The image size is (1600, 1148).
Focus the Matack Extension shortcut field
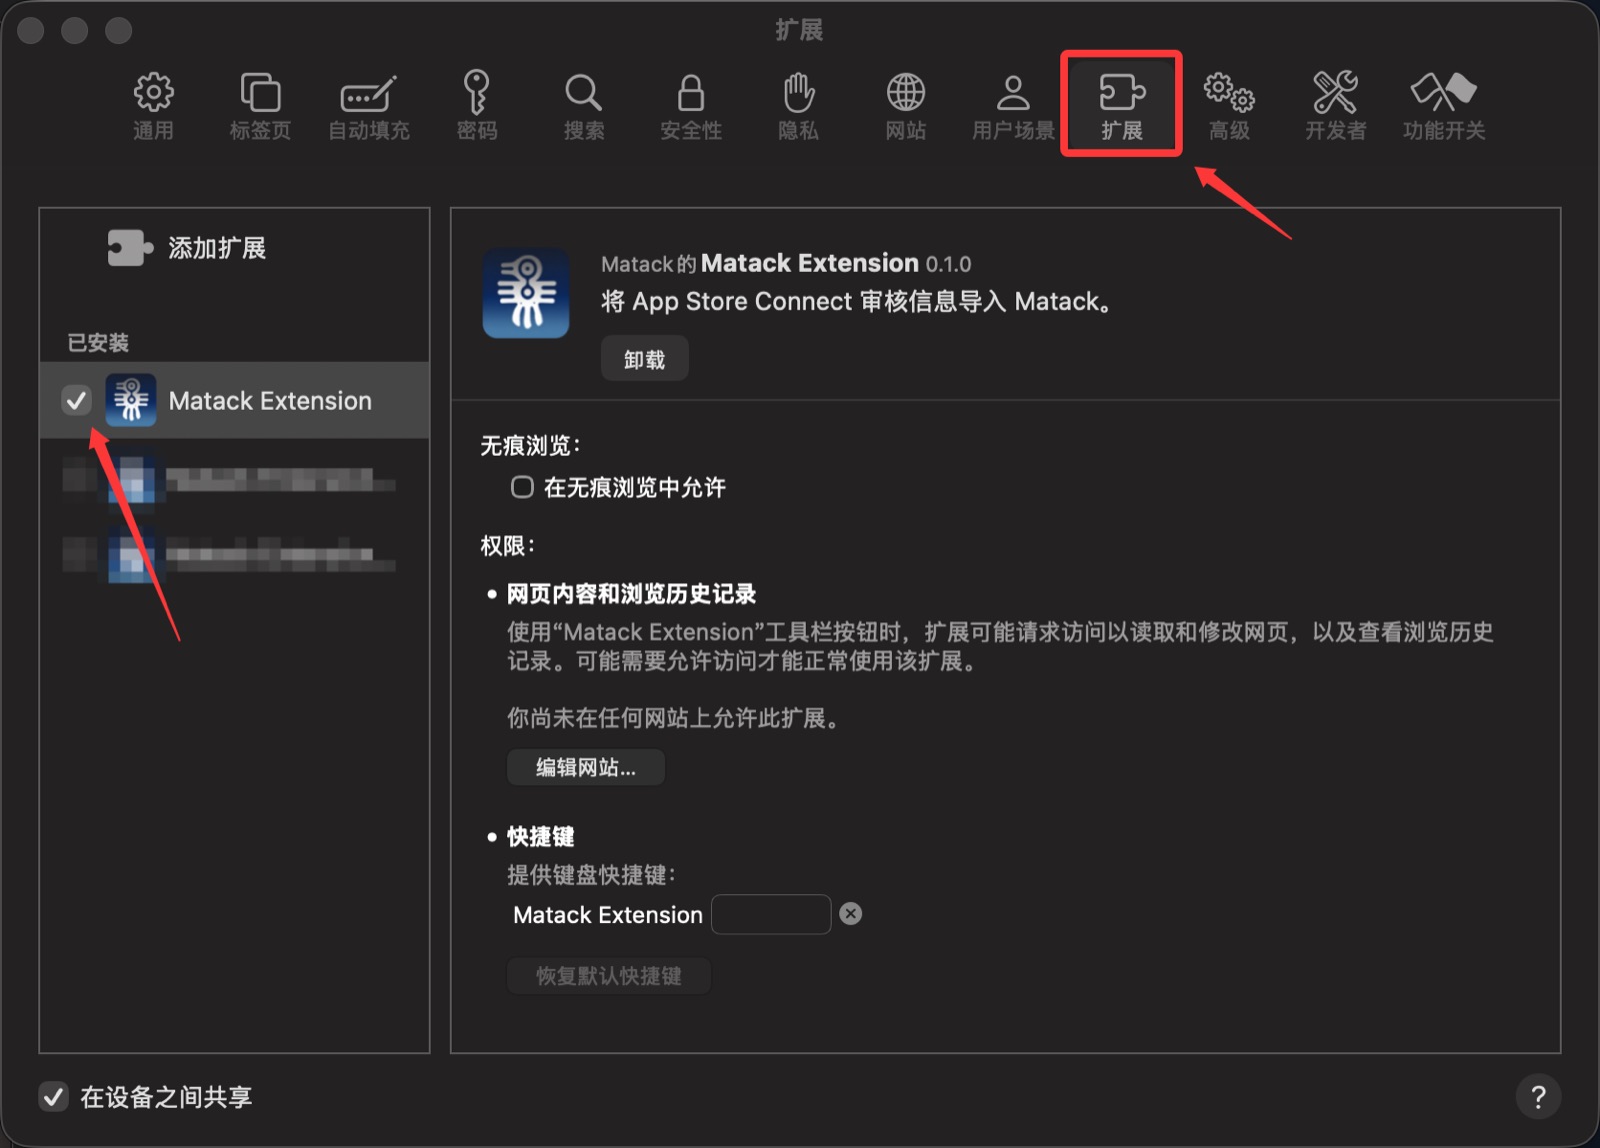771,914
